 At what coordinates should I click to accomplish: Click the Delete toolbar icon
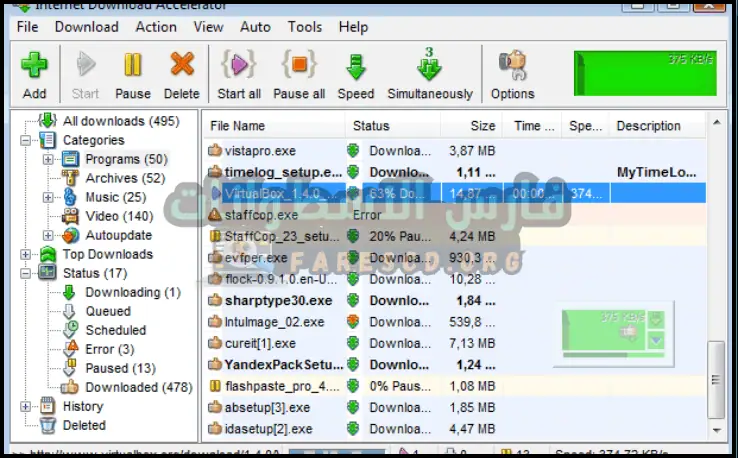(x=181, y=68)
